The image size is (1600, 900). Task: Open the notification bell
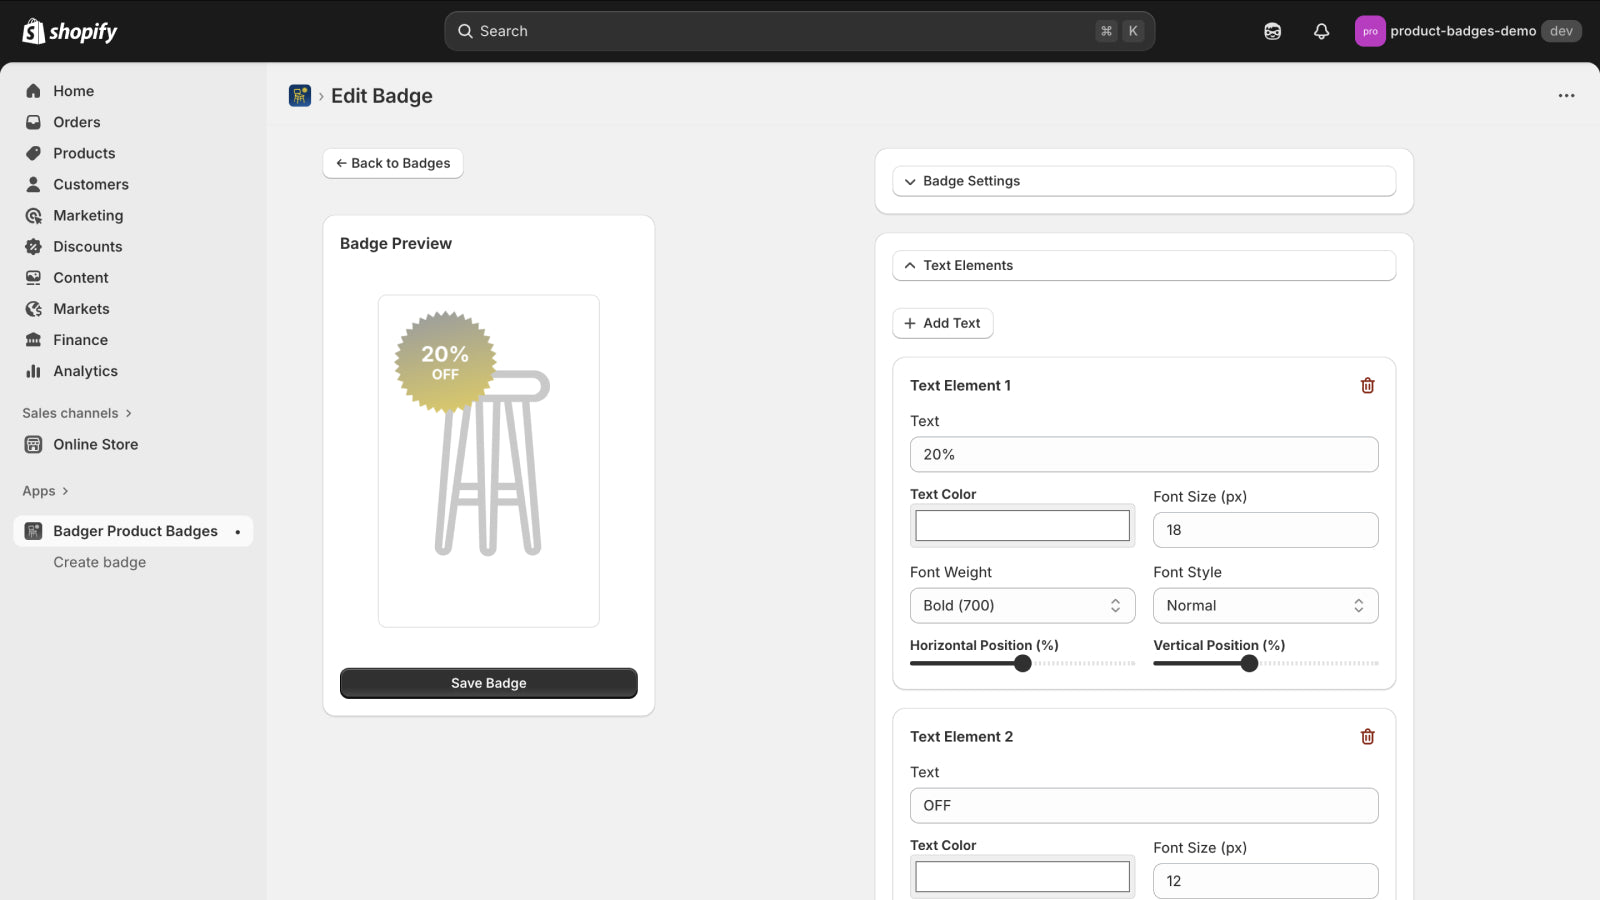coord(1321,31)
